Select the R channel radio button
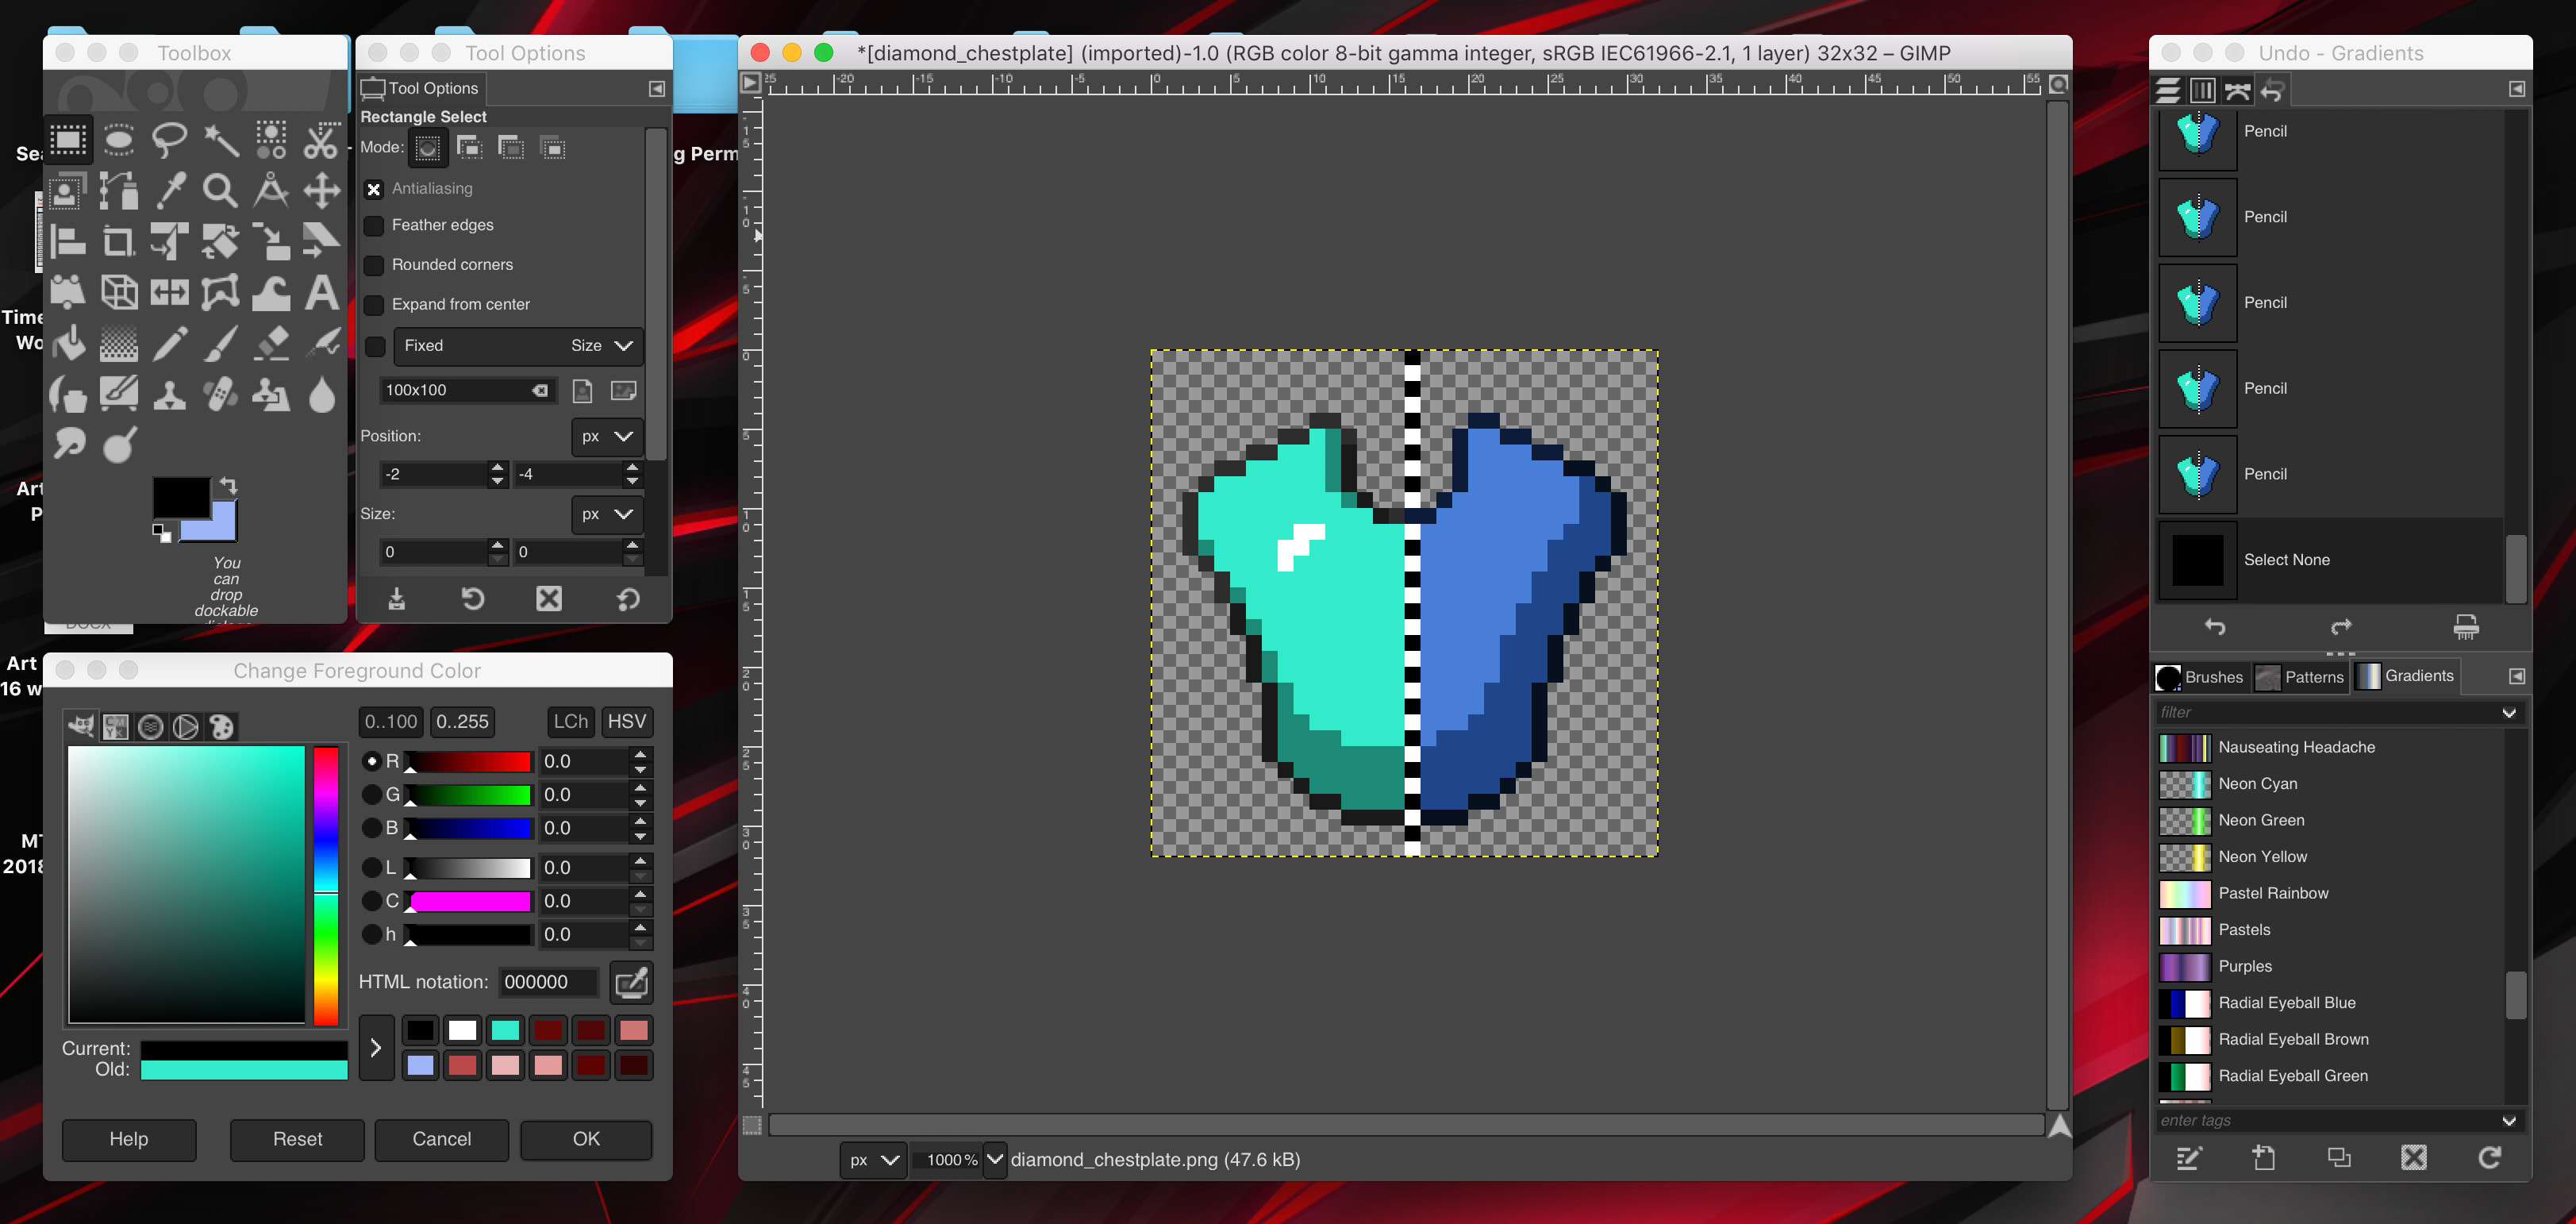 click(372, 762)
